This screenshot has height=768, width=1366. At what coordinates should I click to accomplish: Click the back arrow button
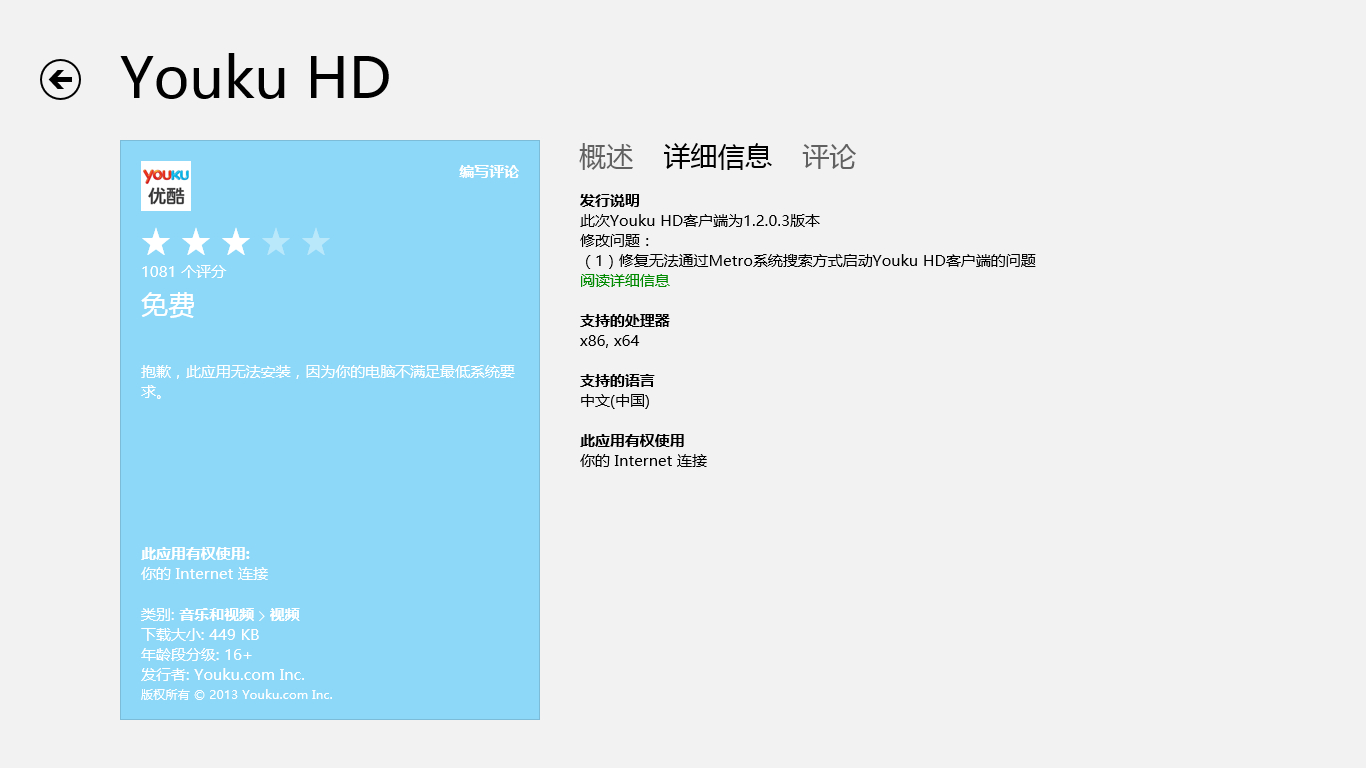pyautogui.click(x=60, y=79)
